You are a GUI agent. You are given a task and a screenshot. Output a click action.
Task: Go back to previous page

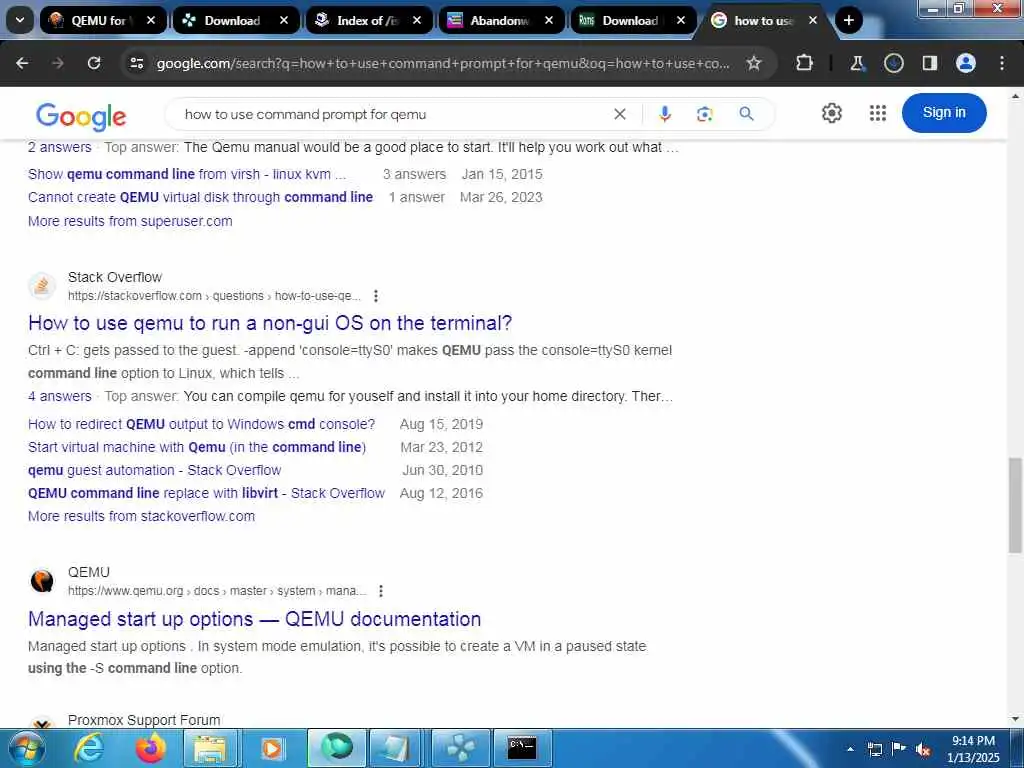tap(22, 63)
